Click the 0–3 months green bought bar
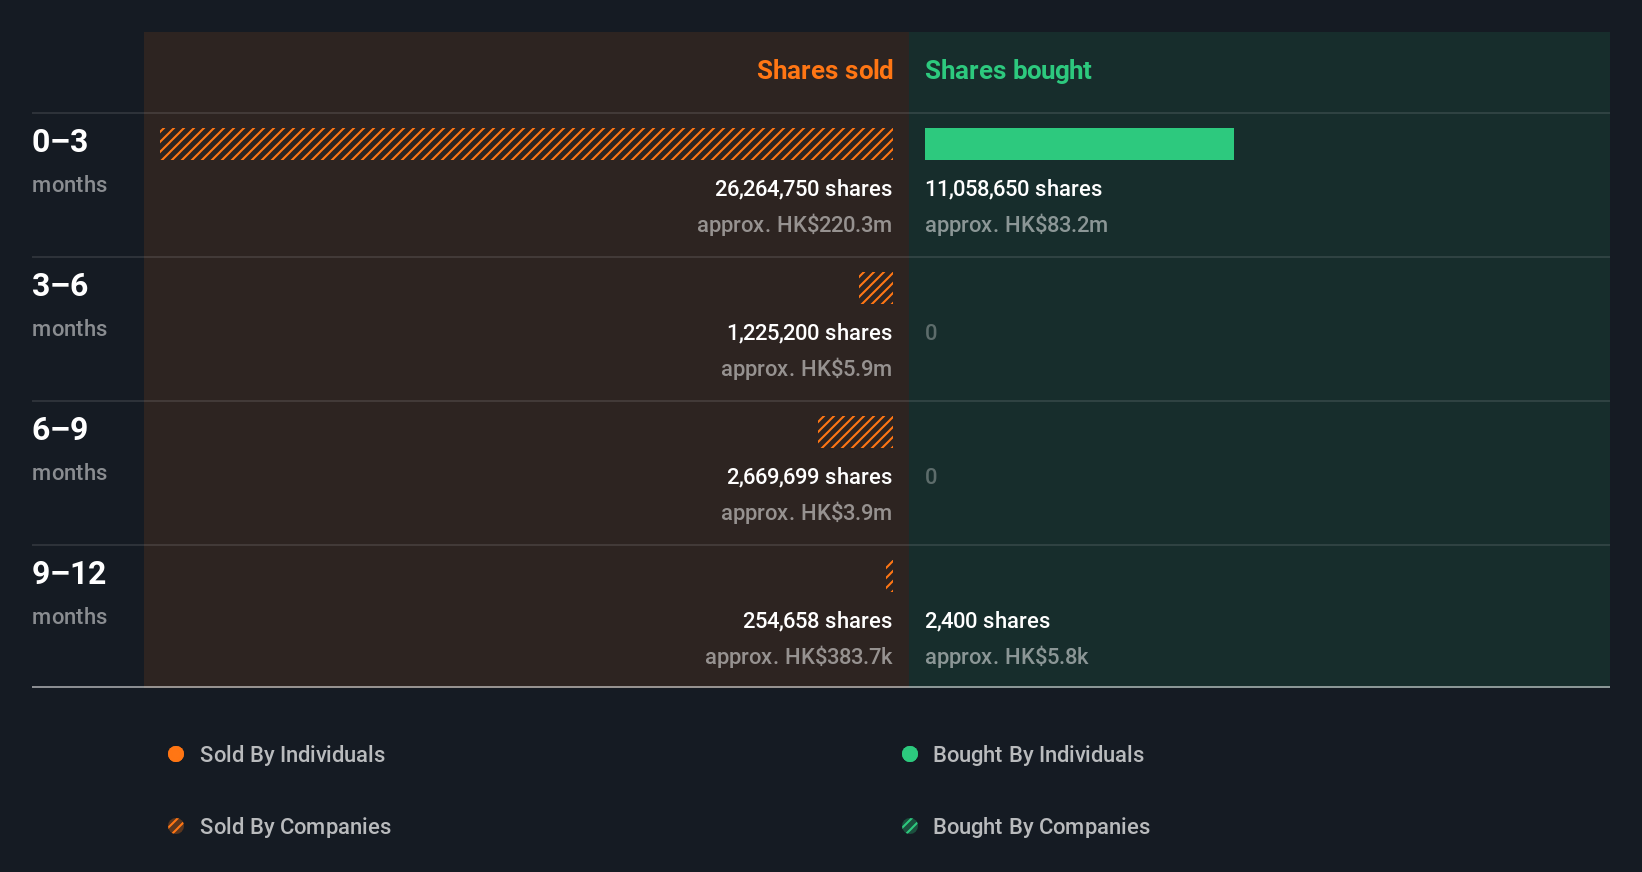This screenshot has height=872, width=1642. (1079, 144)
